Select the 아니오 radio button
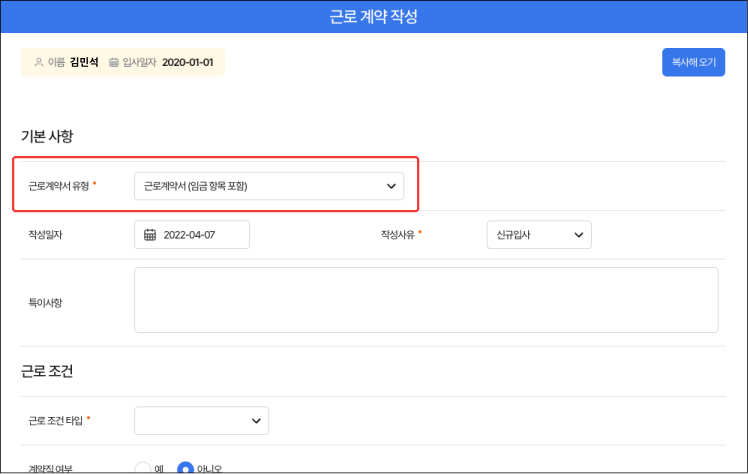 click(185, 468)
